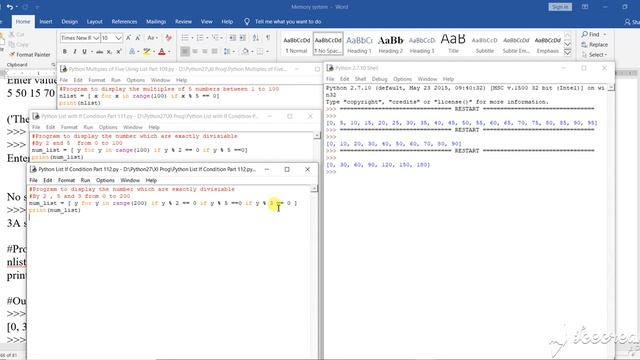Click the Share icon at top right
640x360 pixels.
click(x=631, y=22)
